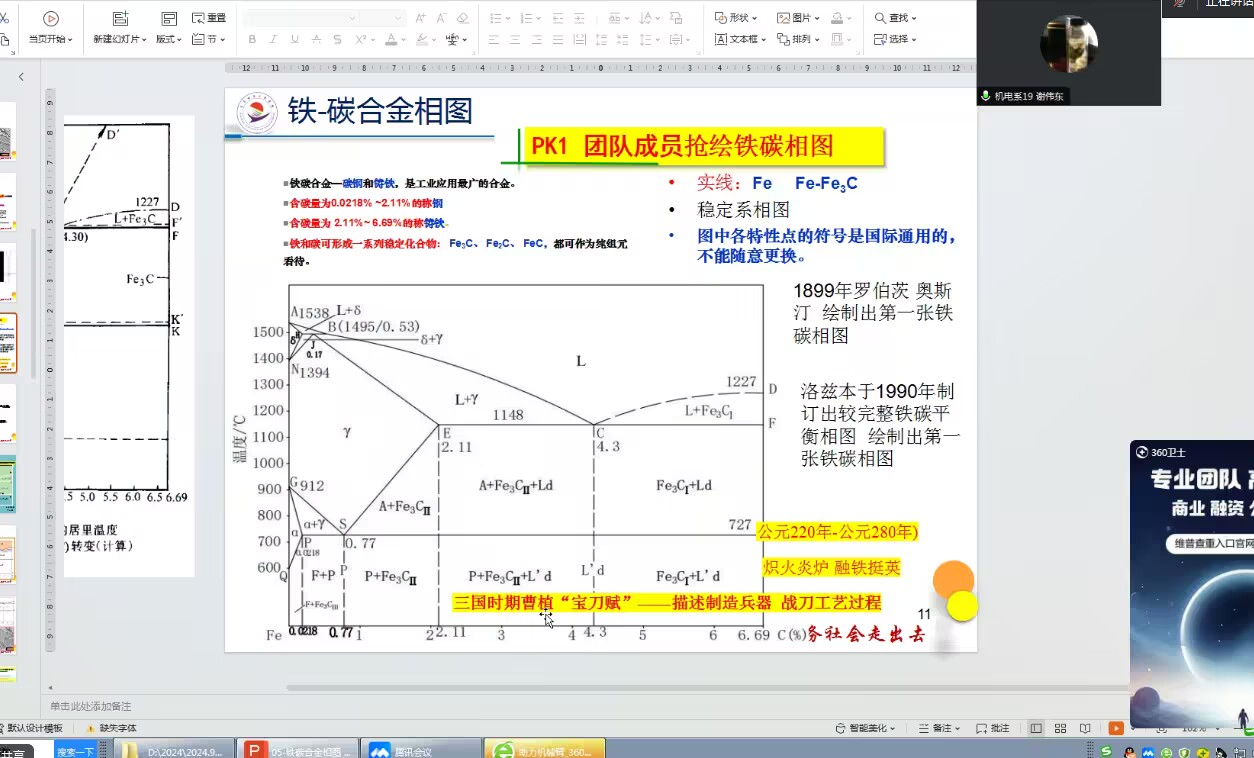Toggle Italic formatting
The height and width of the screenshot is (758, 1254).
(x=273, y=39)
